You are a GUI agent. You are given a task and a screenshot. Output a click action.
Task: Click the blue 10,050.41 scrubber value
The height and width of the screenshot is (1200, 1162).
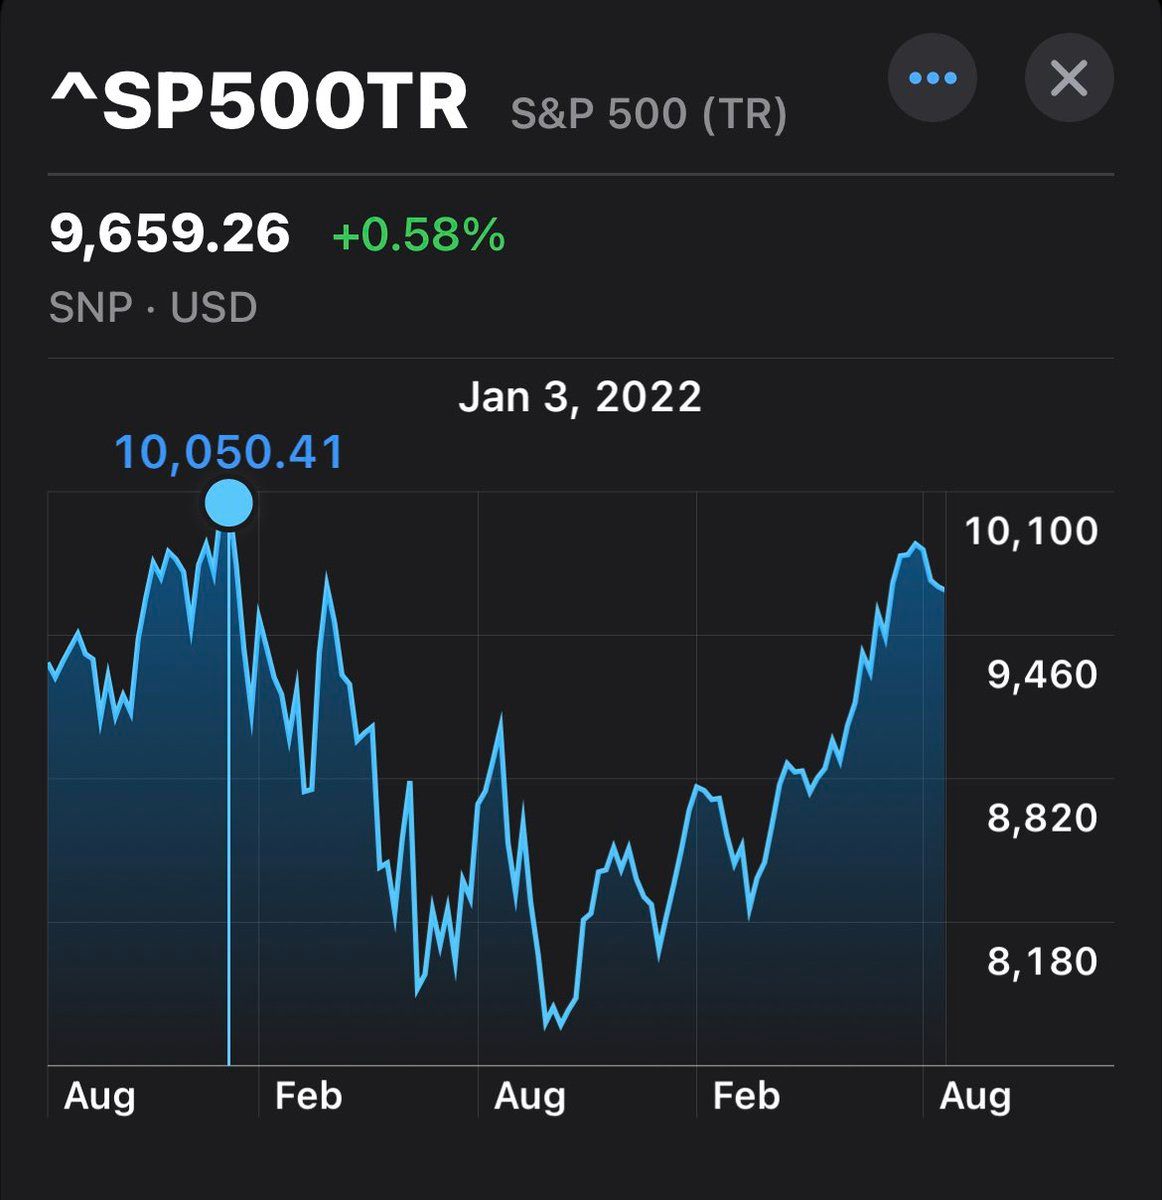tap(229, 452)
